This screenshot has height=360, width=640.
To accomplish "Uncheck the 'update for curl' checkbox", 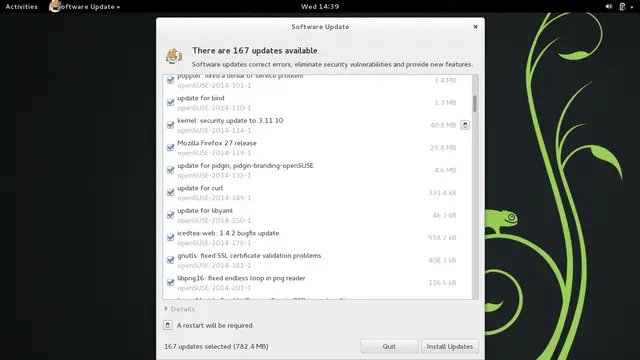I will 171,192.
